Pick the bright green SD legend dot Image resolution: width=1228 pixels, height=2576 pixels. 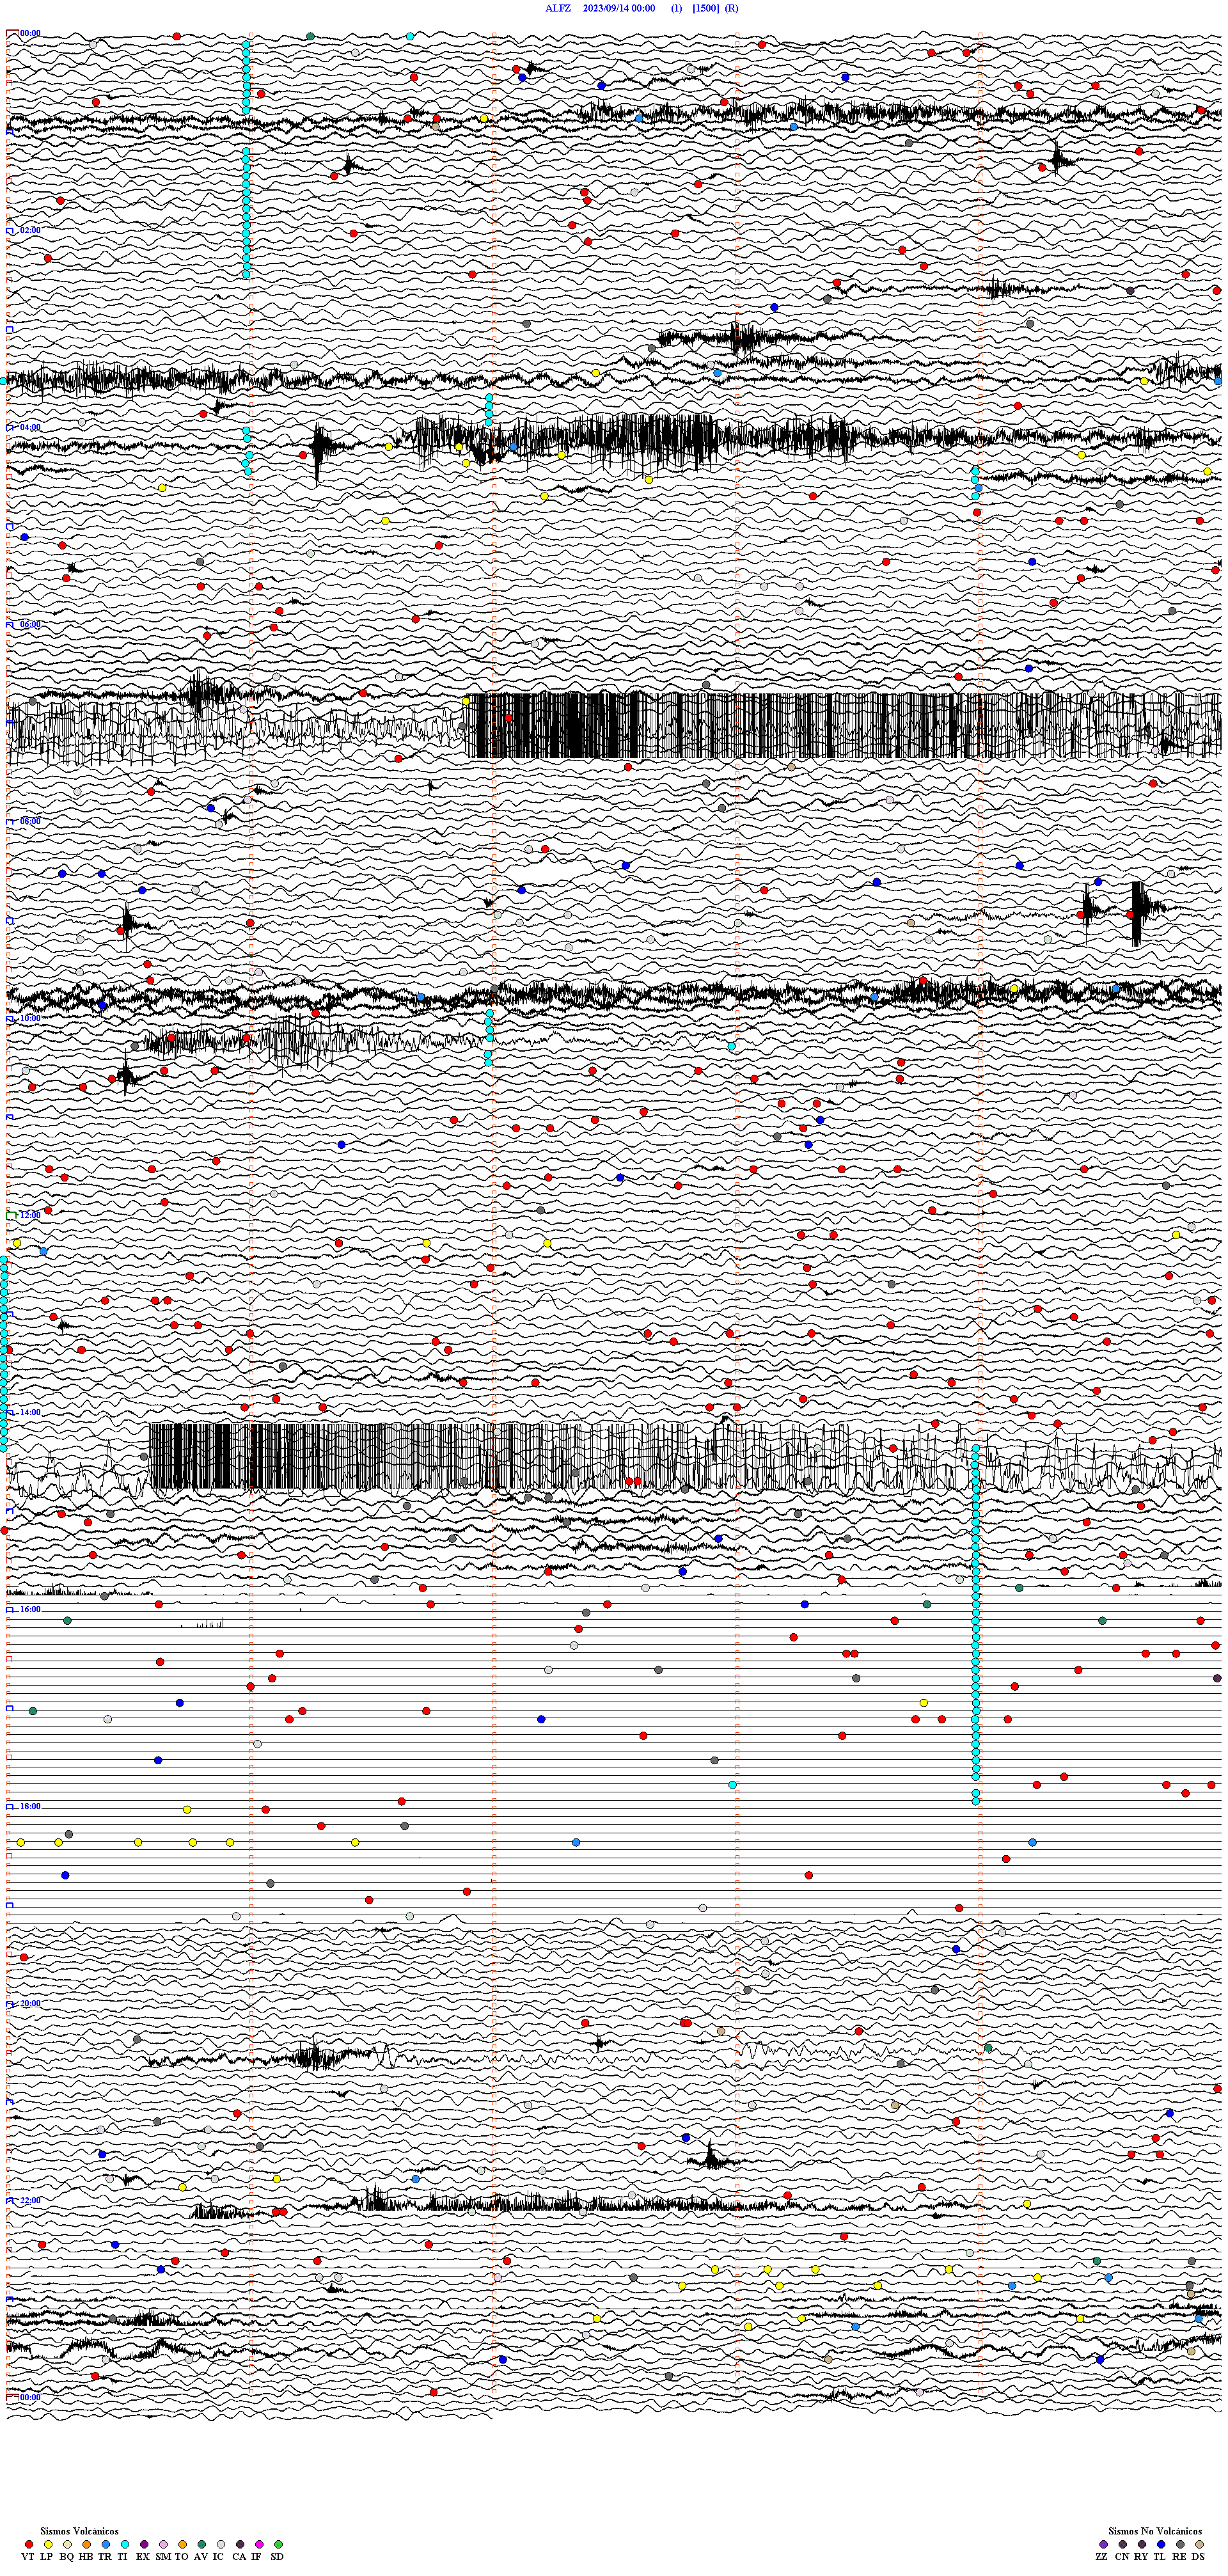278,2544
